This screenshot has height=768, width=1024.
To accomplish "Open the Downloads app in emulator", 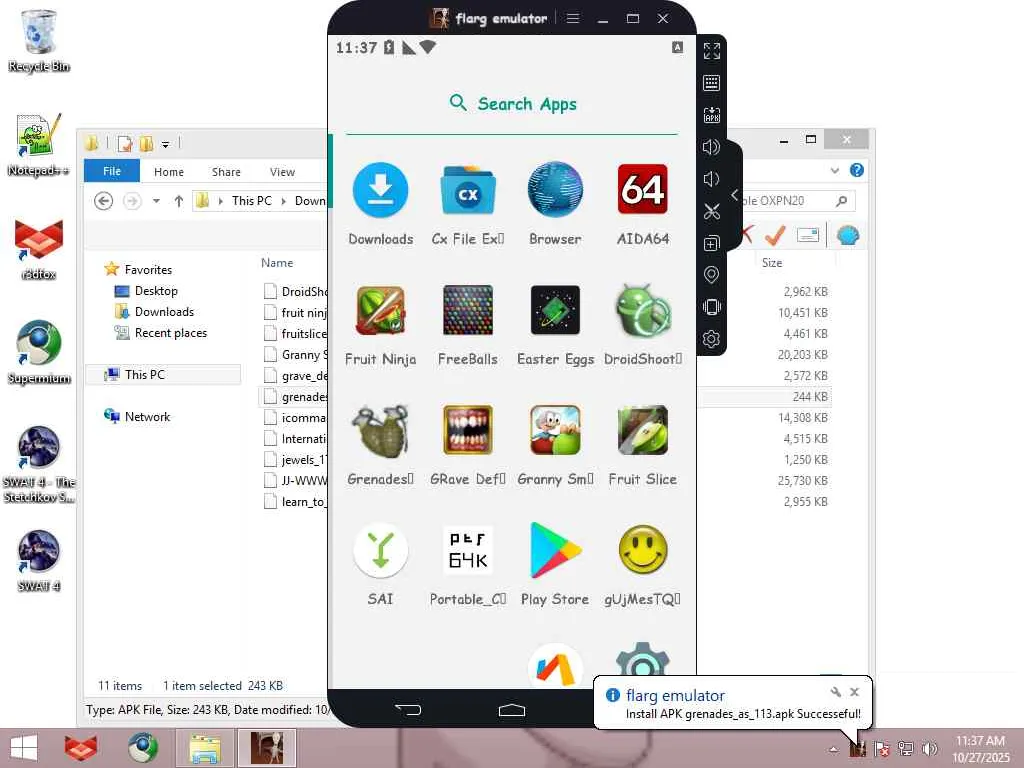I will 381,190.
